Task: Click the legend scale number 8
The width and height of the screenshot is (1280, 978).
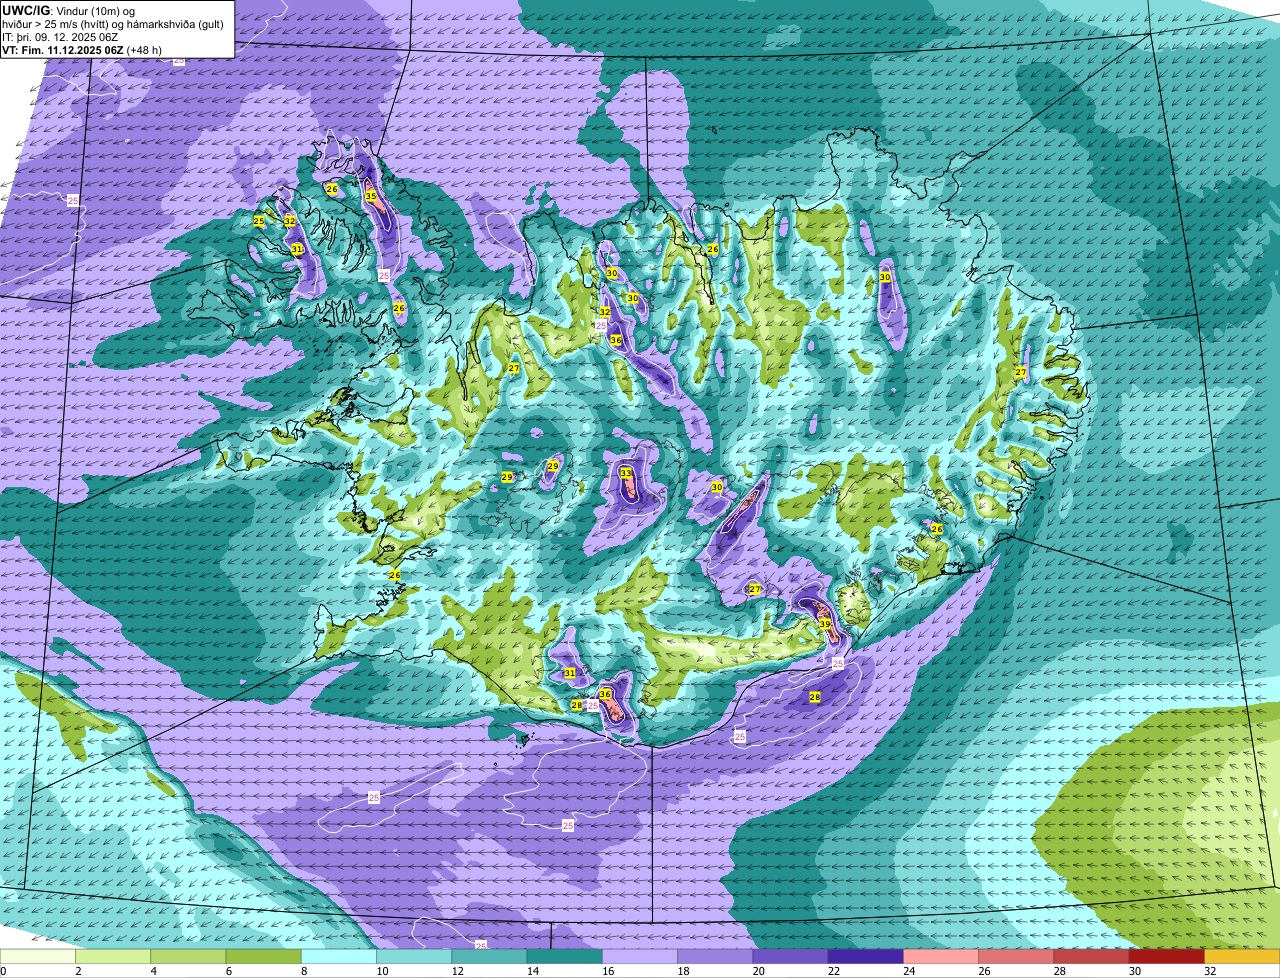Action: coord(302,971)
